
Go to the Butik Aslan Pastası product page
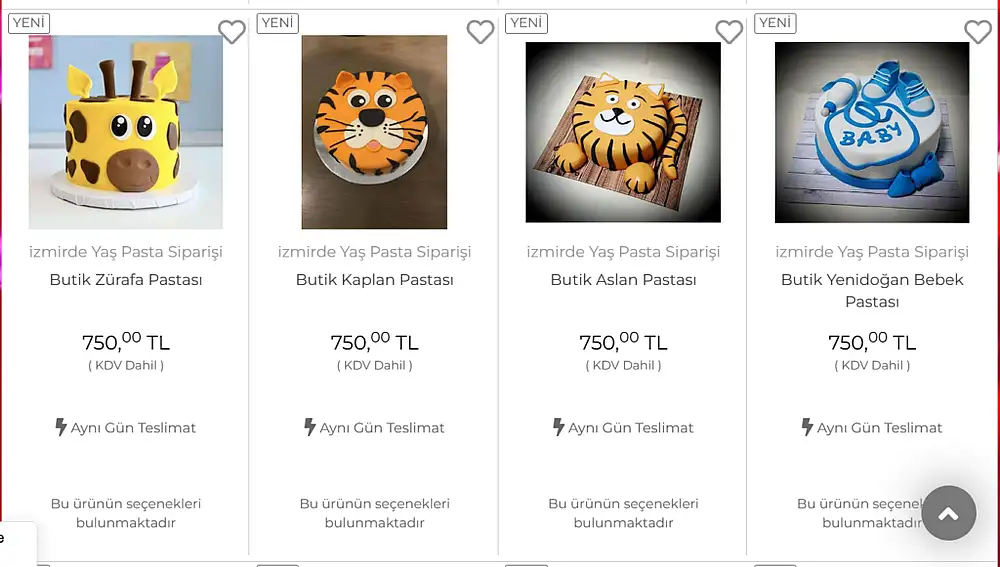coord(623,280)
